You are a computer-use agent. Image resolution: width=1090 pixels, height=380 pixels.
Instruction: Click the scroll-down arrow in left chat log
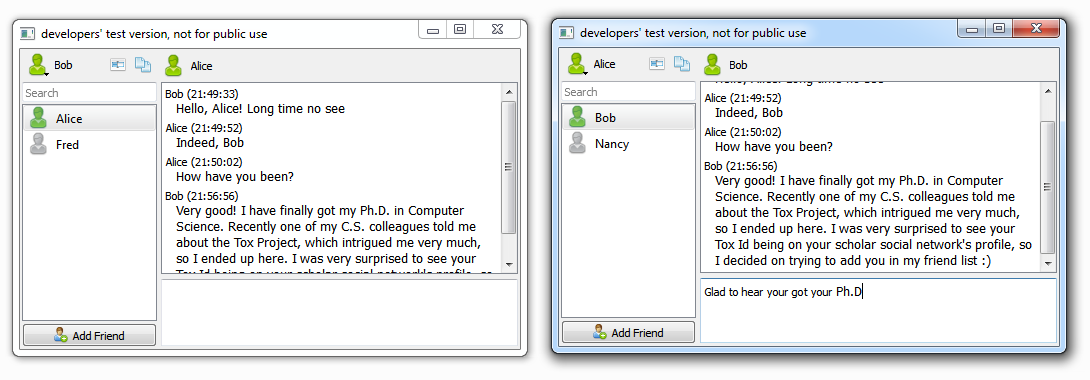click(508, 265)
